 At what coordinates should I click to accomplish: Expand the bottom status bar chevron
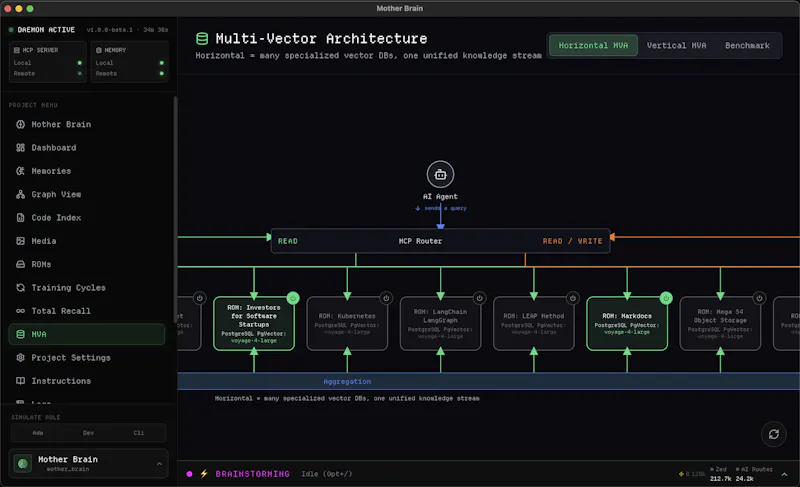tap(784, 474)
